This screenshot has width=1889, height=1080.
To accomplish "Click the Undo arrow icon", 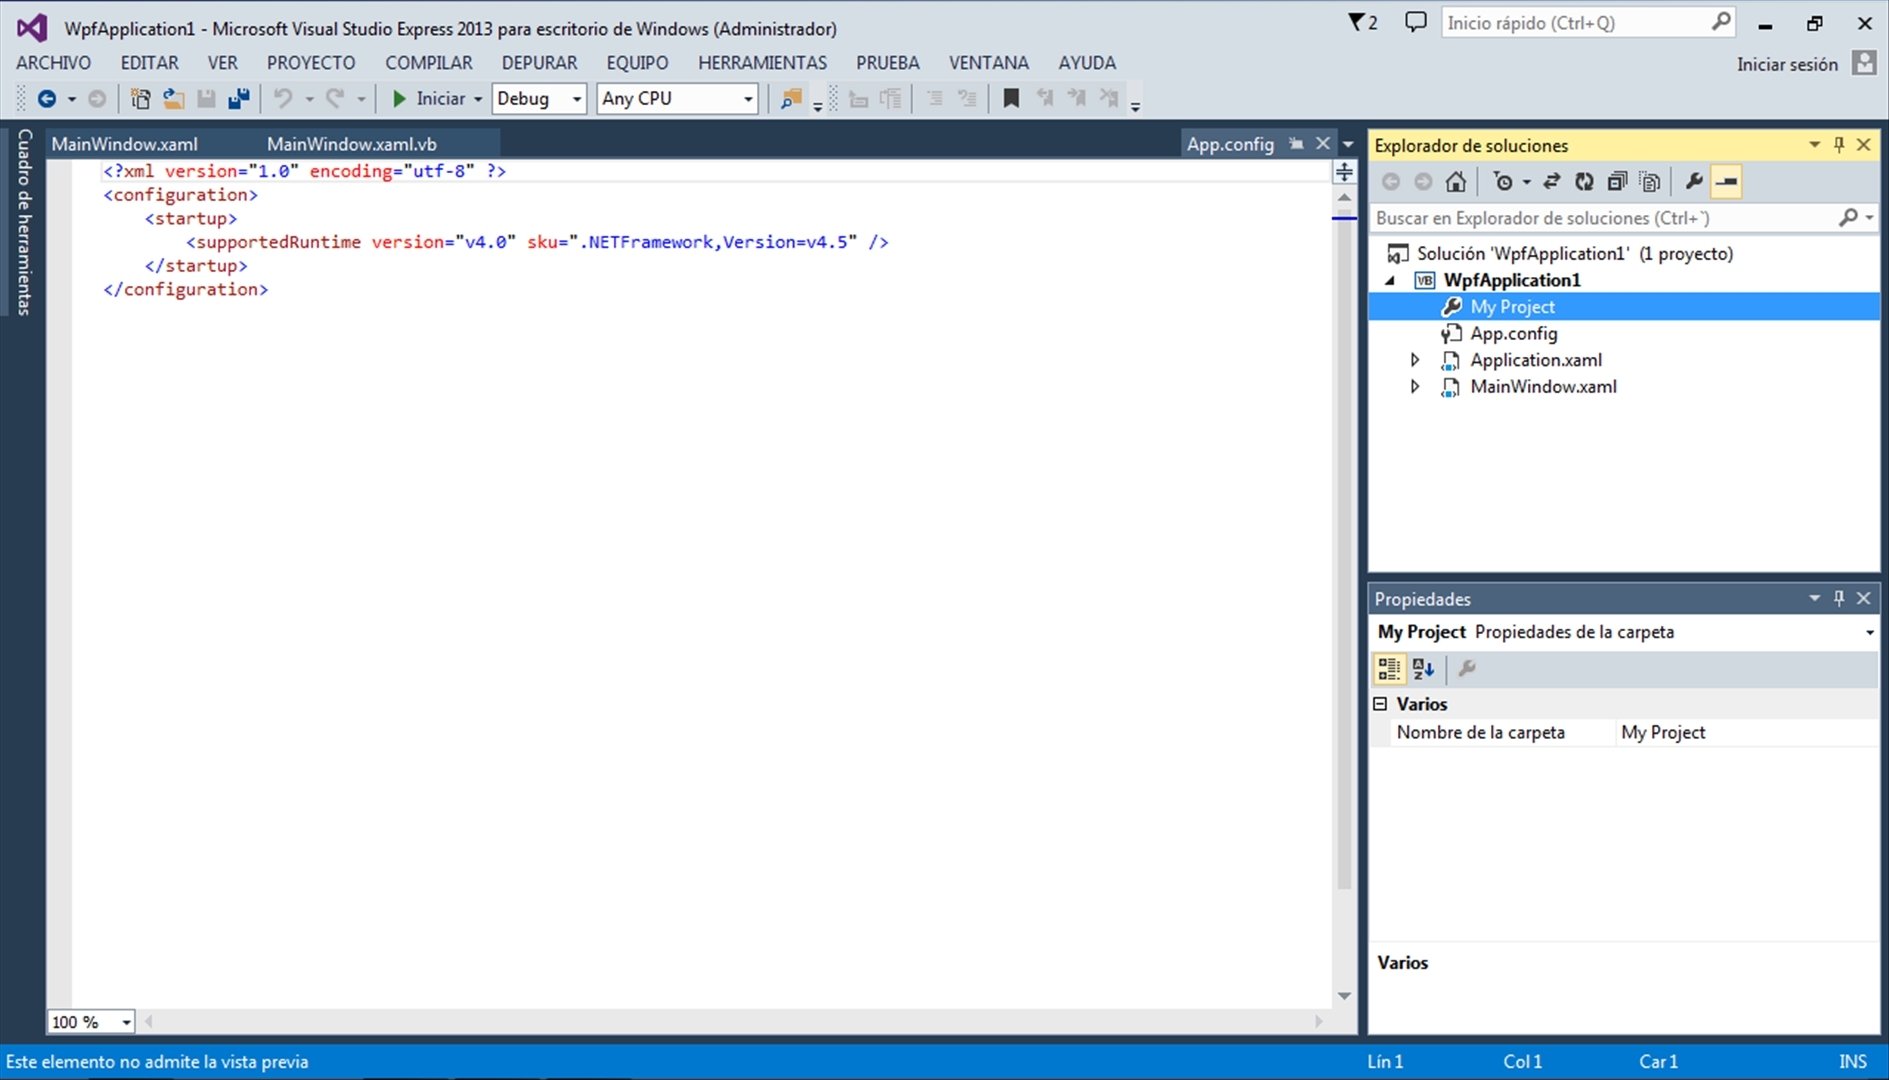I will (x=284, y=99).
